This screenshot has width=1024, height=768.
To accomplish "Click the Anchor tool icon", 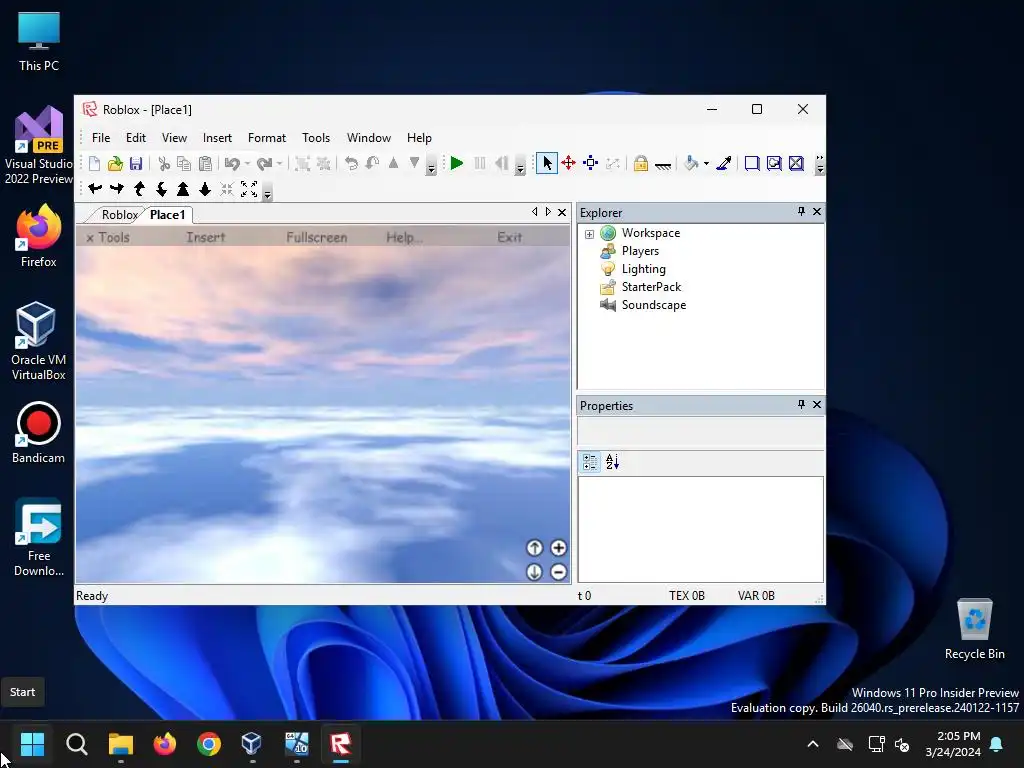I will (x=663, y=165).
